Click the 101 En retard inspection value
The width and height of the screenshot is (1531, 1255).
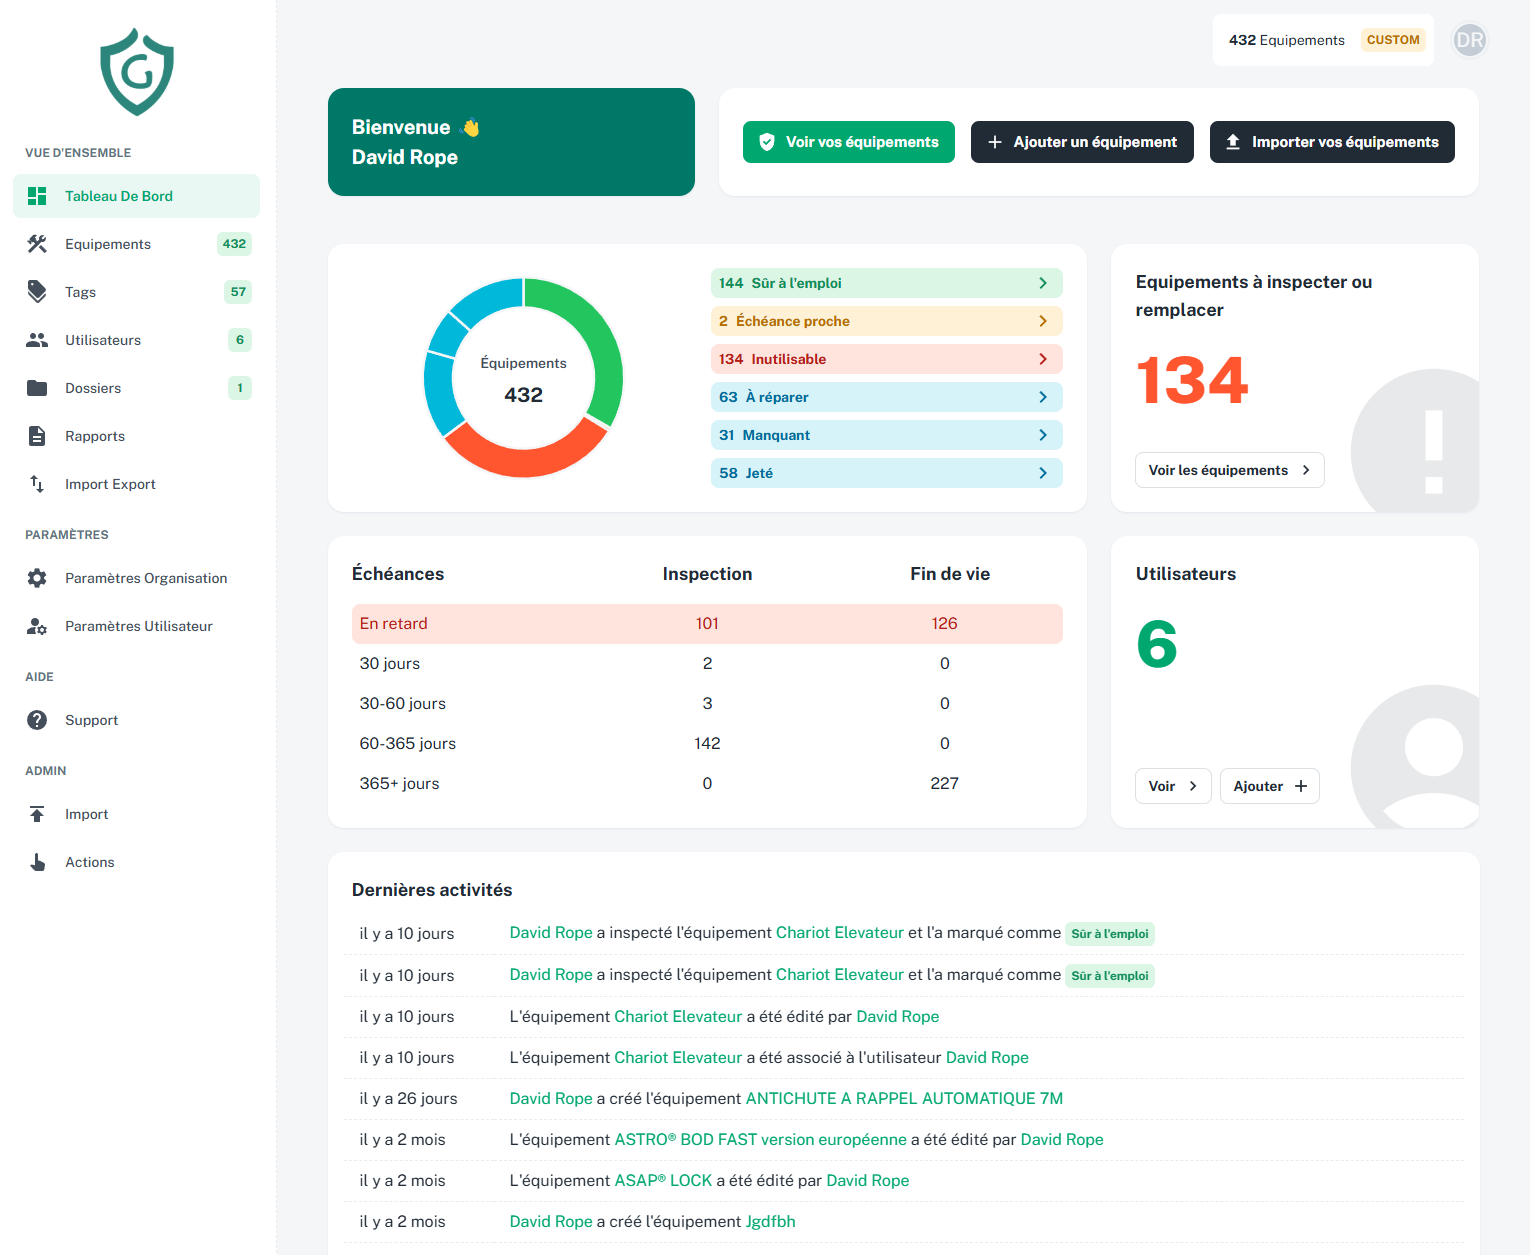point(707,623)
